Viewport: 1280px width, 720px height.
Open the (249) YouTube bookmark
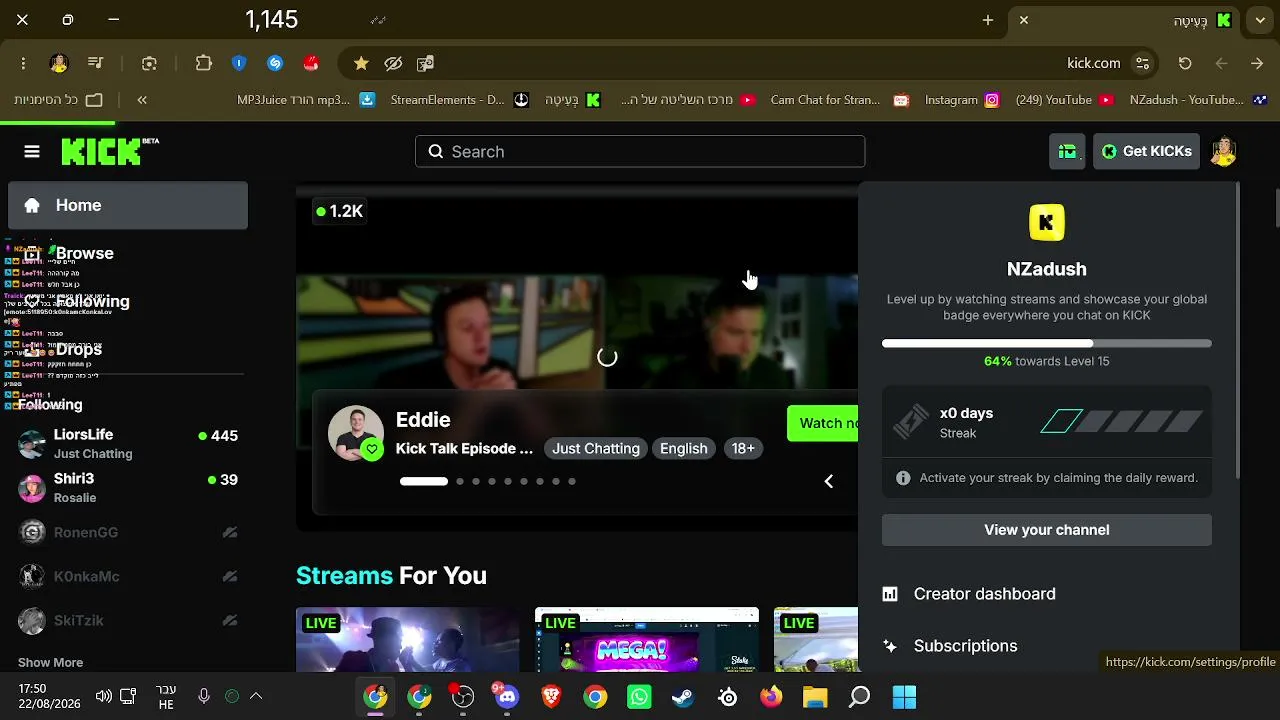click(x=1064, y=100)
